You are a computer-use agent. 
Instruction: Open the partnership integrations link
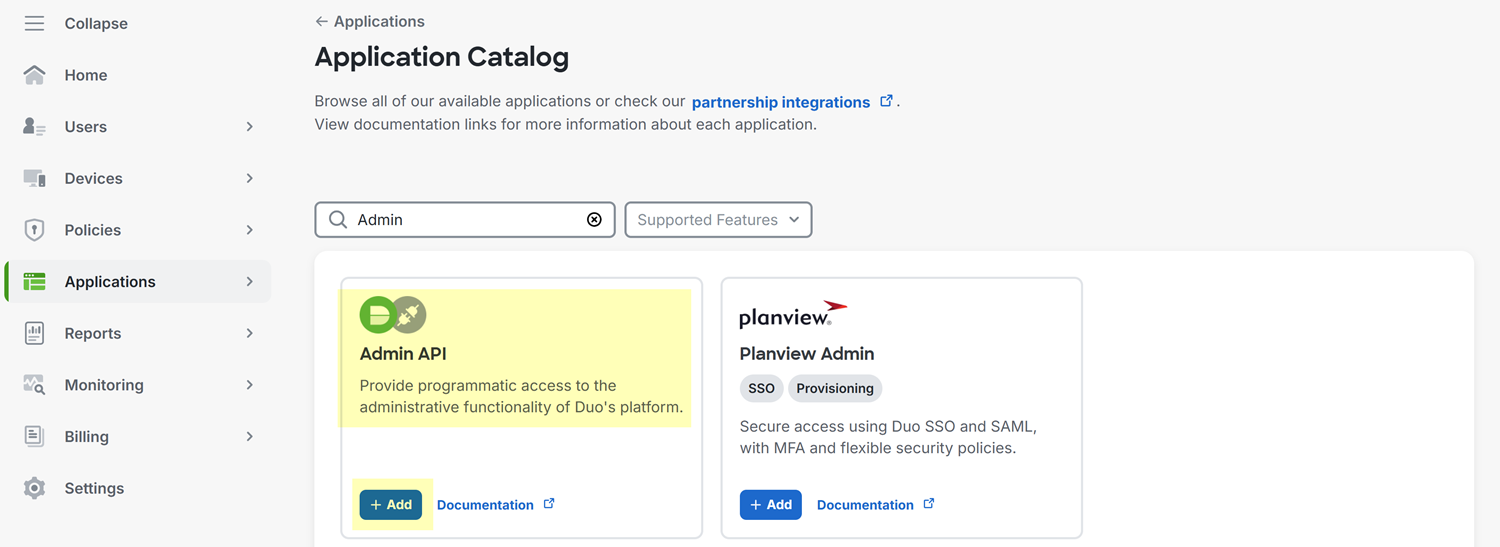pyautogui.click(x=781, y=102)
